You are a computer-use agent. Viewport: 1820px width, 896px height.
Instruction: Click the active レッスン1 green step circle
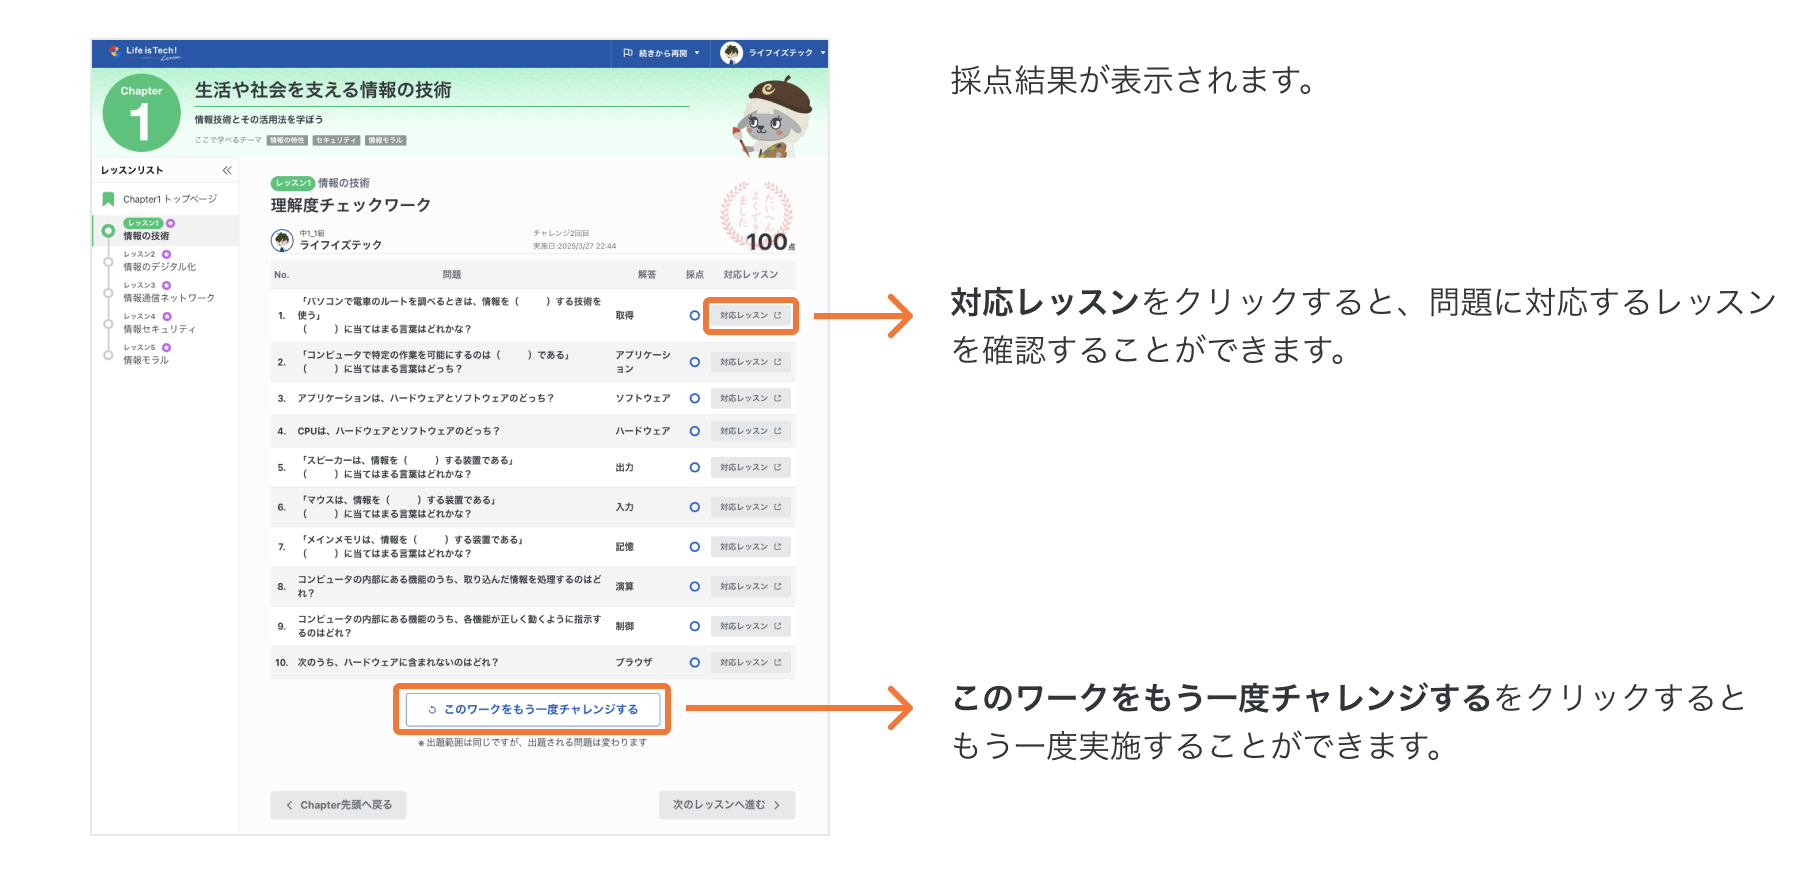coord(108,231)
